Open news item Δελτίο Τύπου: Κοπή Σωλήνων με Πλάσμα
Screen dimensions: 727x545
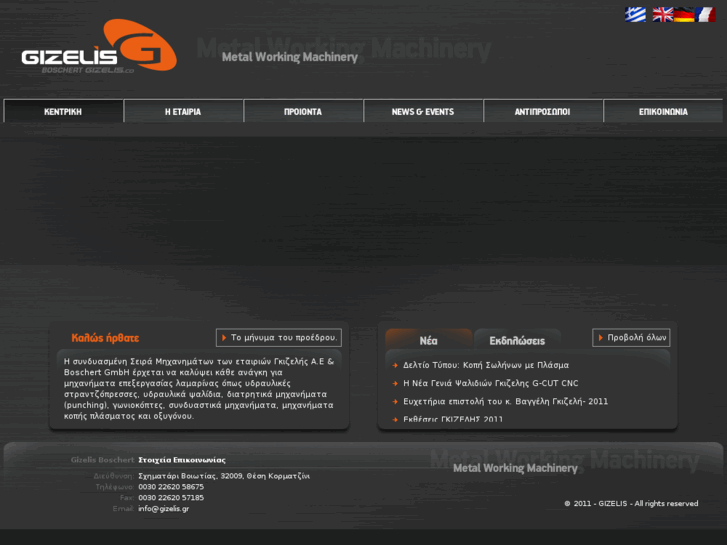486,365
